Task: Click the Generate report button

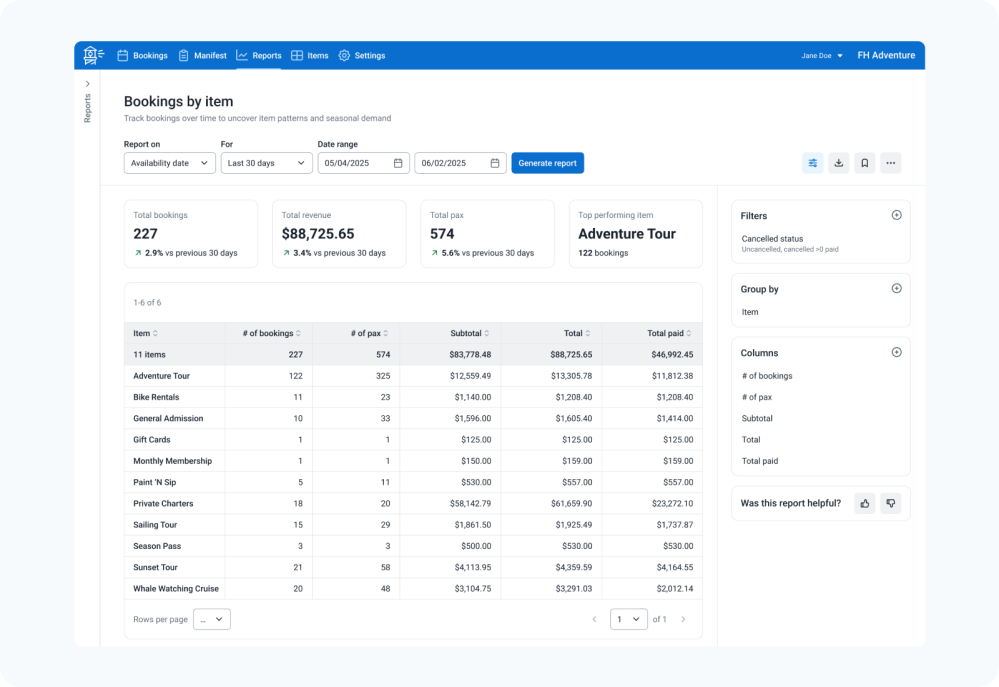Action: 547,163
